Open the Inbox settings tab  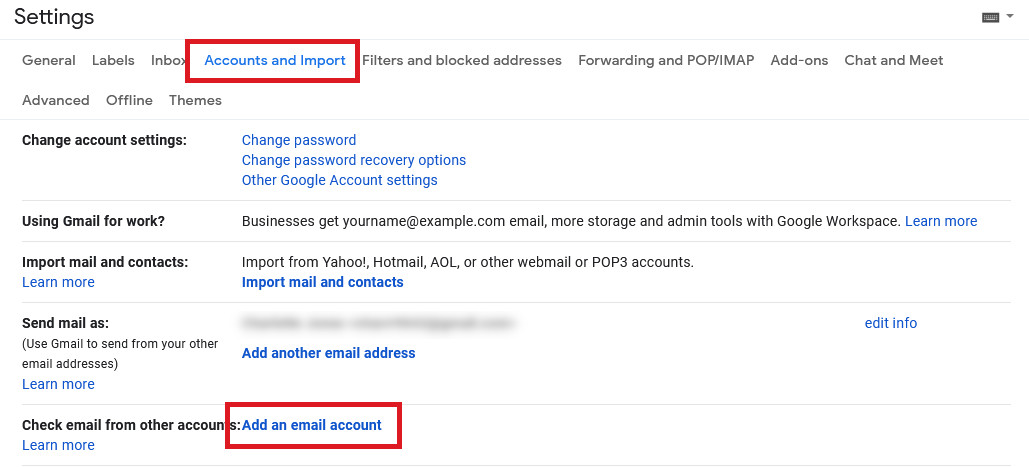click(168, 60)
